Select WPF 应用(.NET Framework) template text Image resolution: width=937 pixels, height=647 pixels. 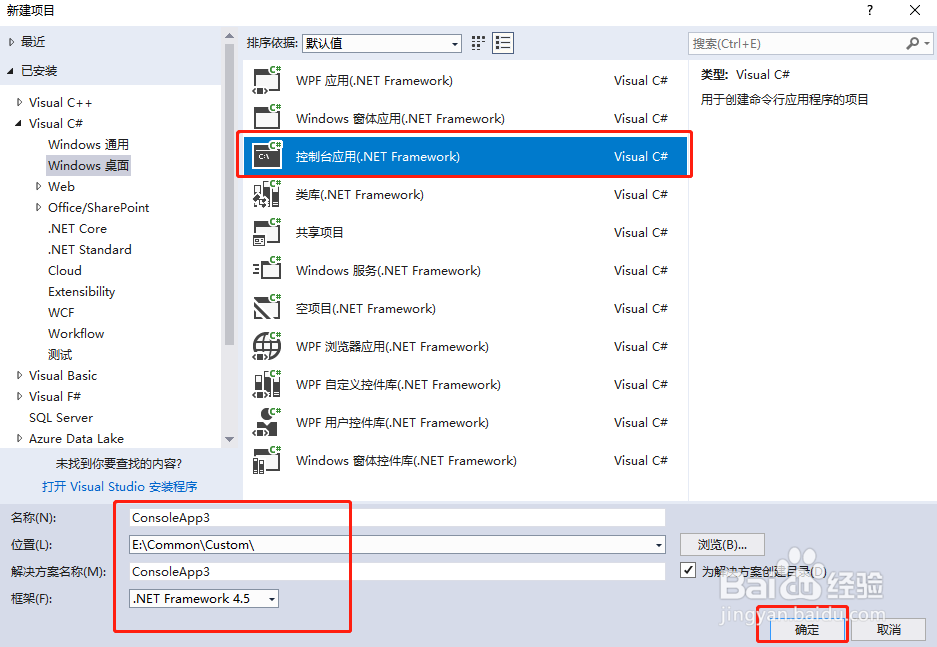[374, 81]
